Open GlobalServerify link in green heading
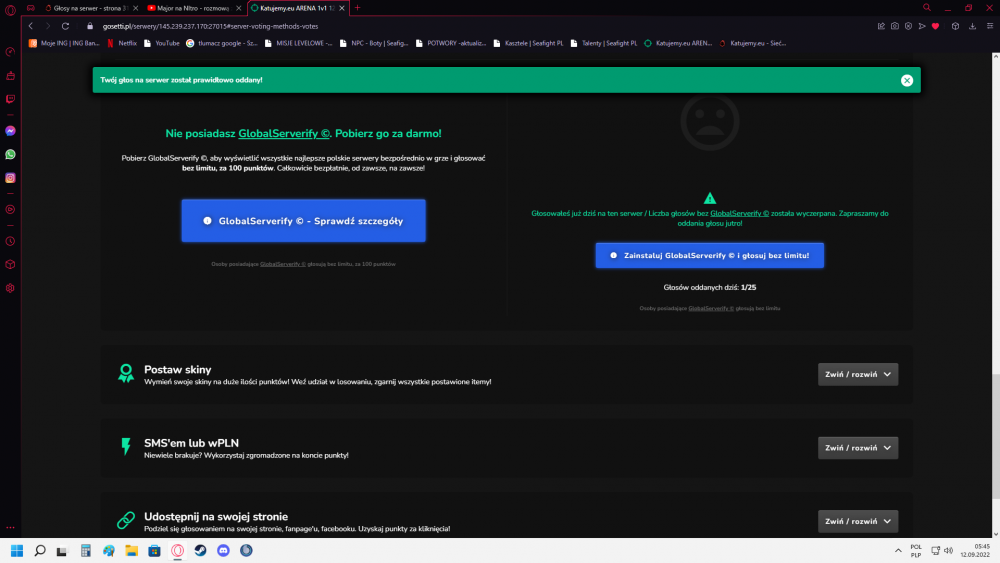This screenshot has height=563, width=1000. tap(284, 133)
